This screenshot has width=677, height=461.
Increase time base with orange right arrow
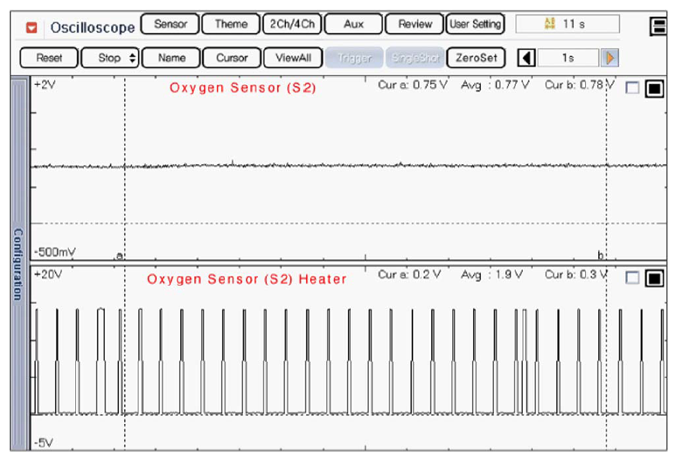[610, 58]
